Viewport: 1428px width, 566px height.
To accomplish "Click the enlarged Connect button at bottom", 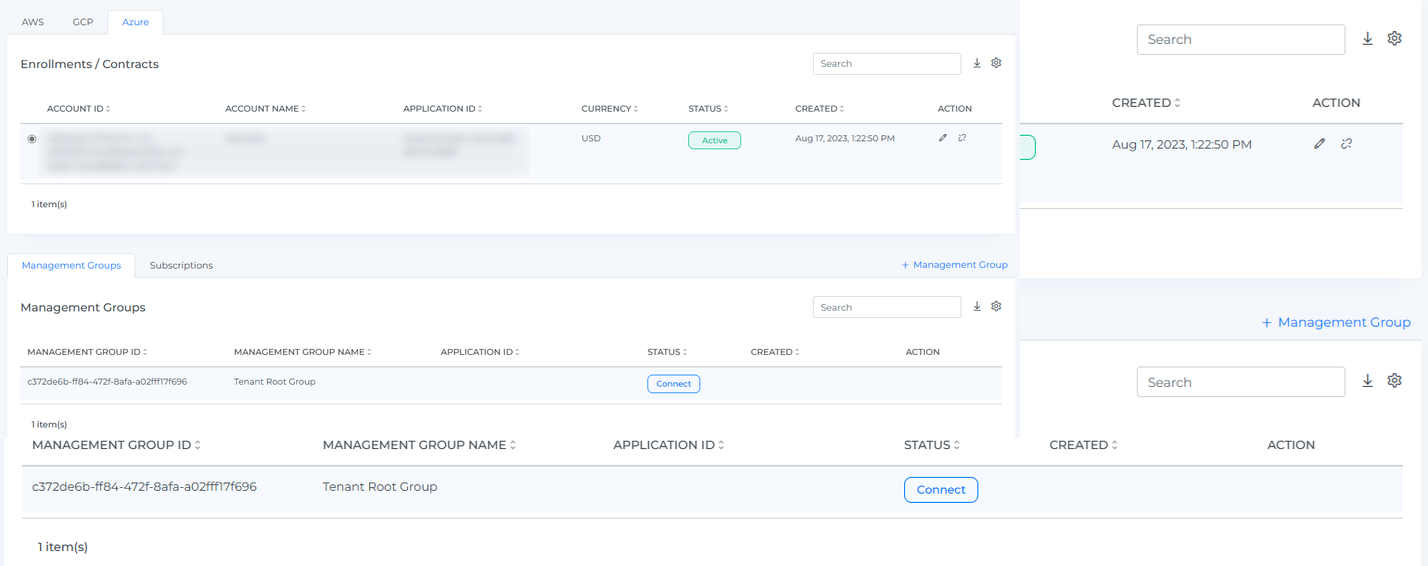I will pyautogui.click(x=940, y=490).
